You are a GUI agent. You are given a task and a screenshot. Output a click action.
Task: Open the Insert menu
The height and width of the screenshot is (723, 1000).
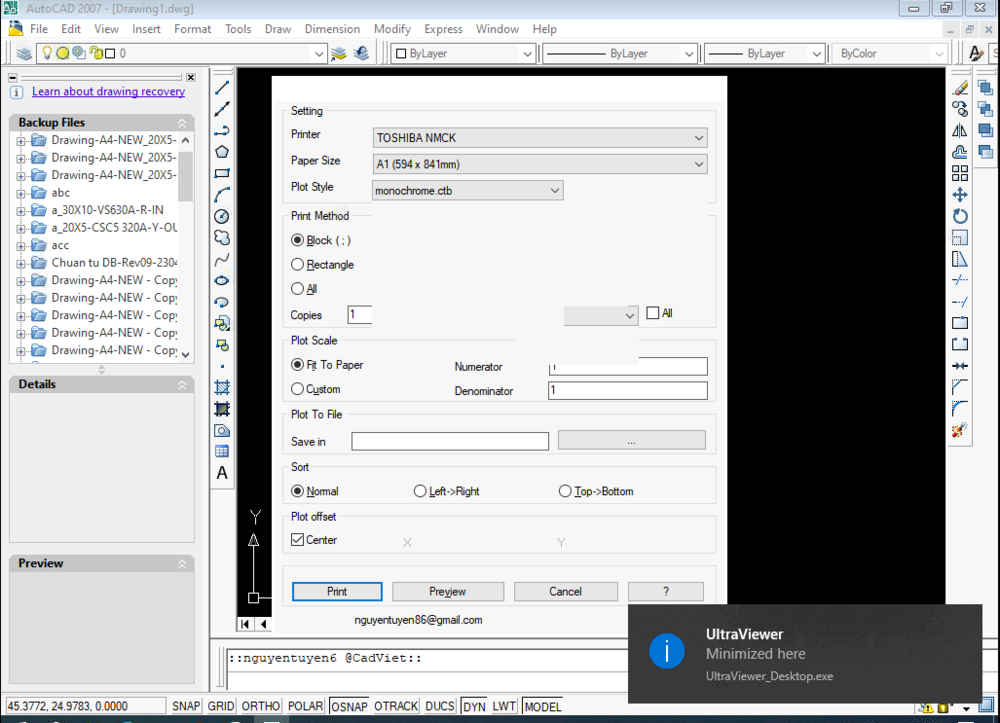pyautogui.click(x=146, y=29)
